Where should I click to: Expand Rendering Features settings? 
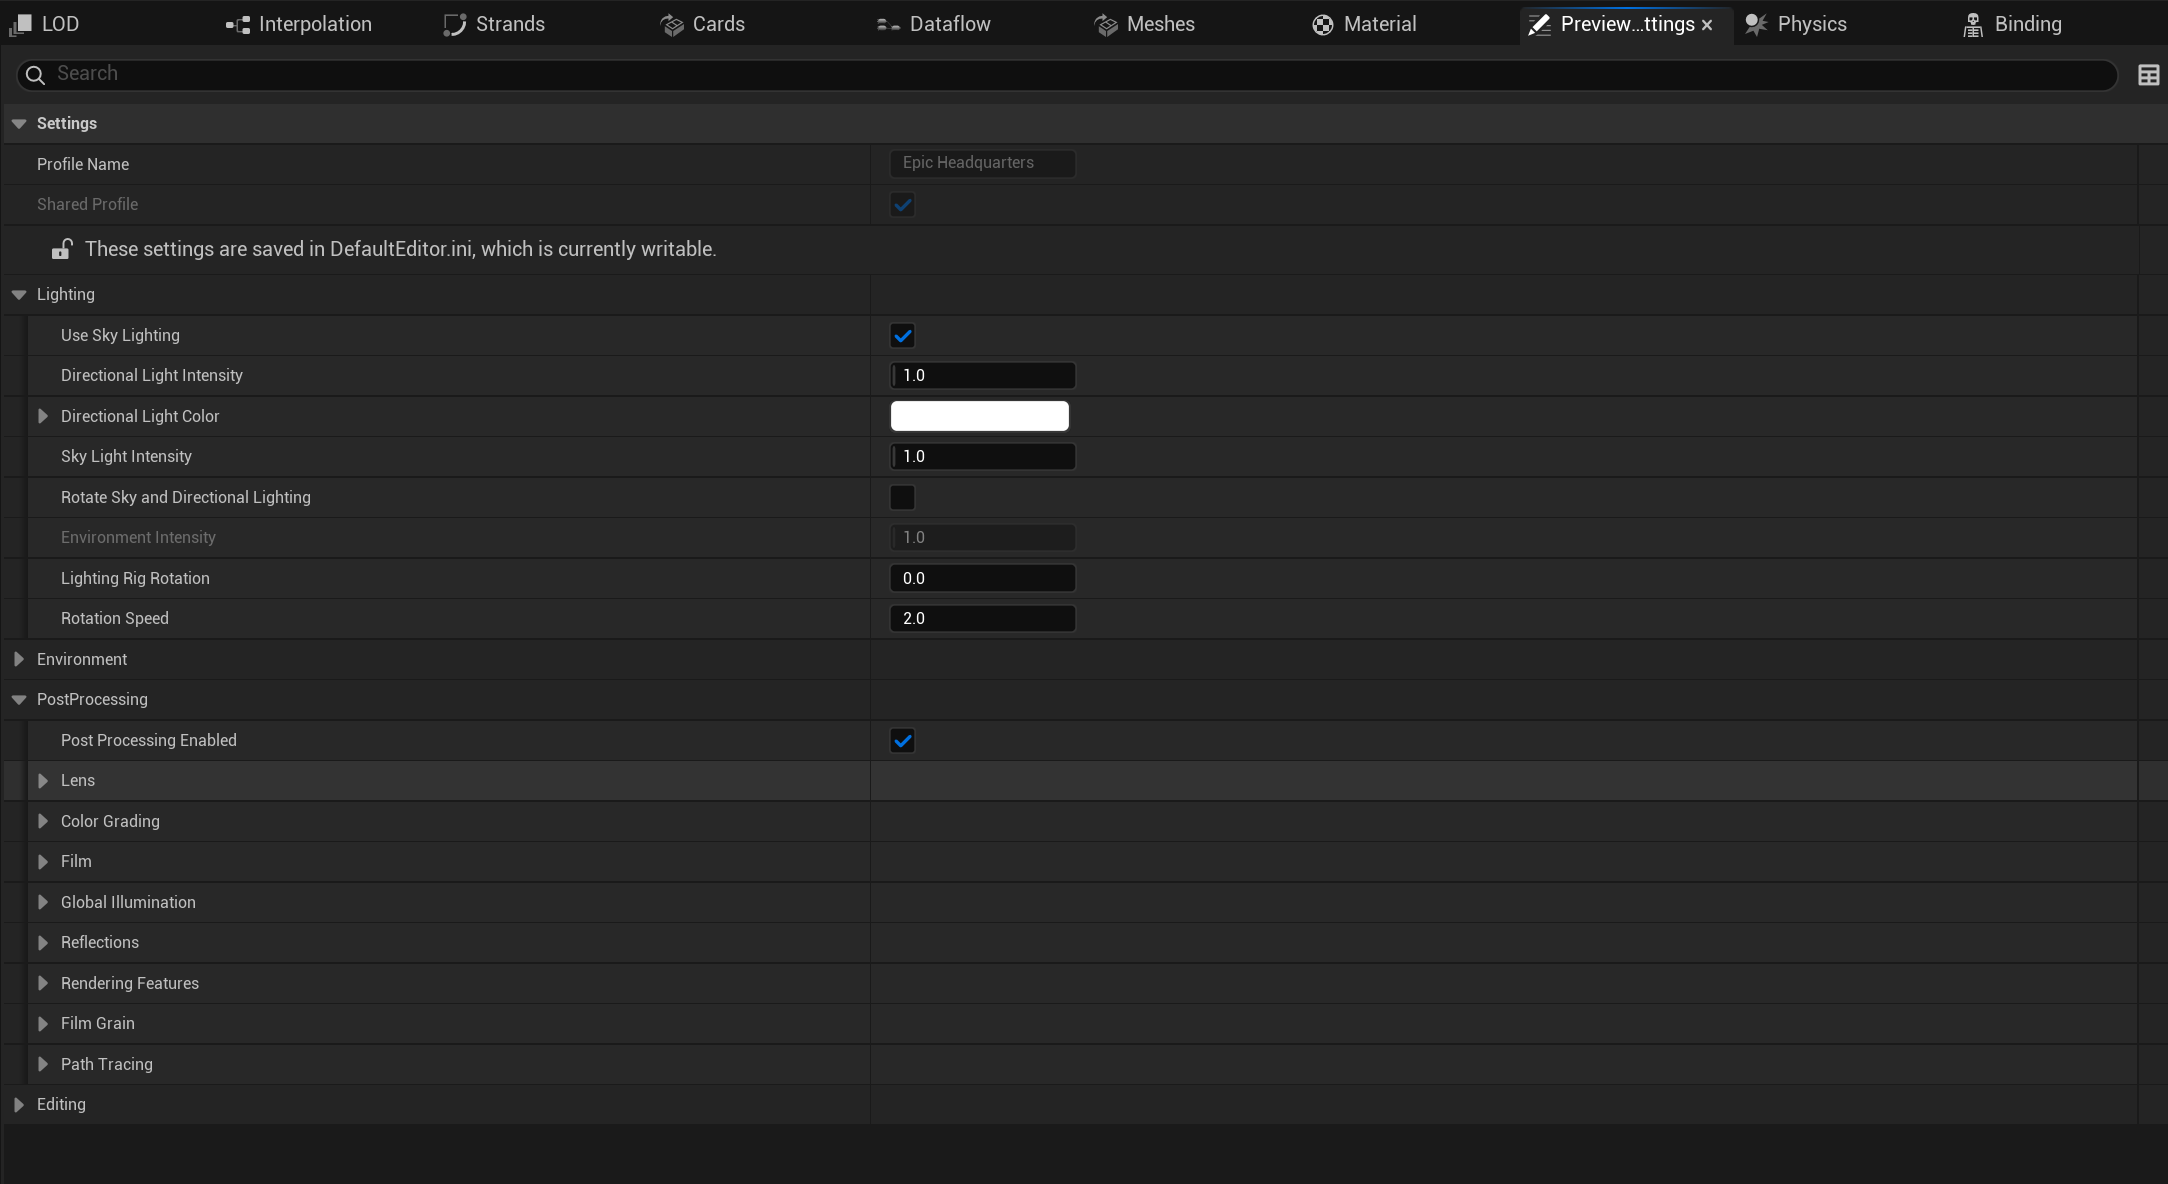(43, 983)
